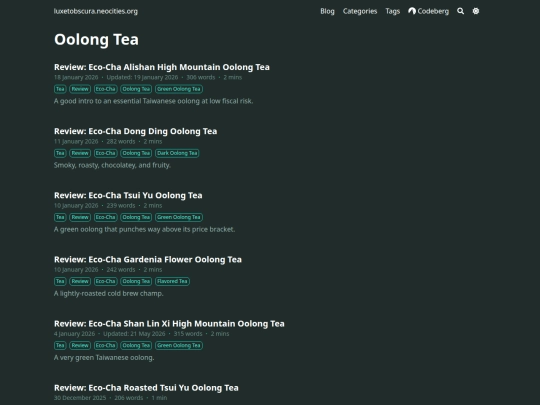The height and width of the screenshot is (405, 540).
Task: Click Eco-Cha tag under Shan Lin Xi review
Action: (x=106, y=345)
